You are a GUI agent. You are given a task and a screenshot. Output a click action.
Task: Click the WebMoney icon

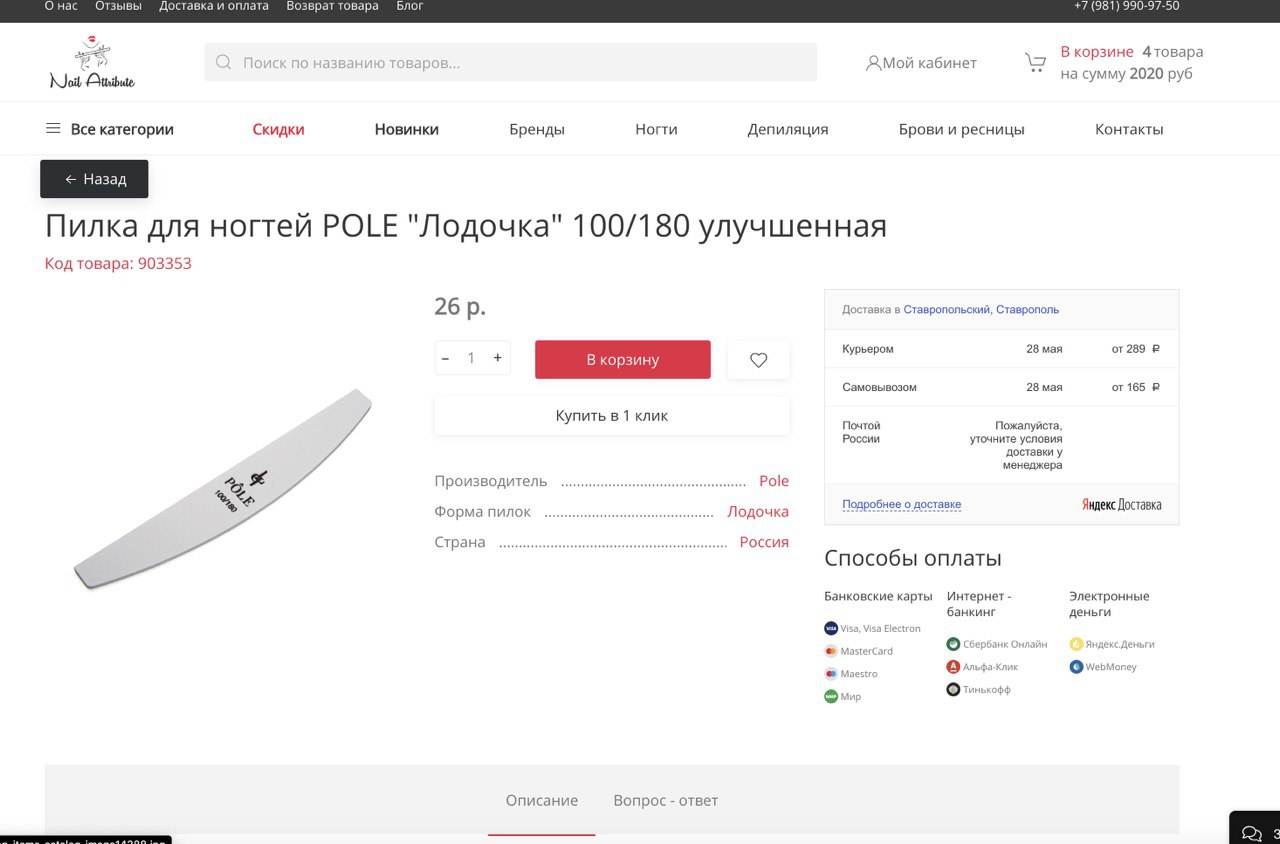(x=1076, y=667)
